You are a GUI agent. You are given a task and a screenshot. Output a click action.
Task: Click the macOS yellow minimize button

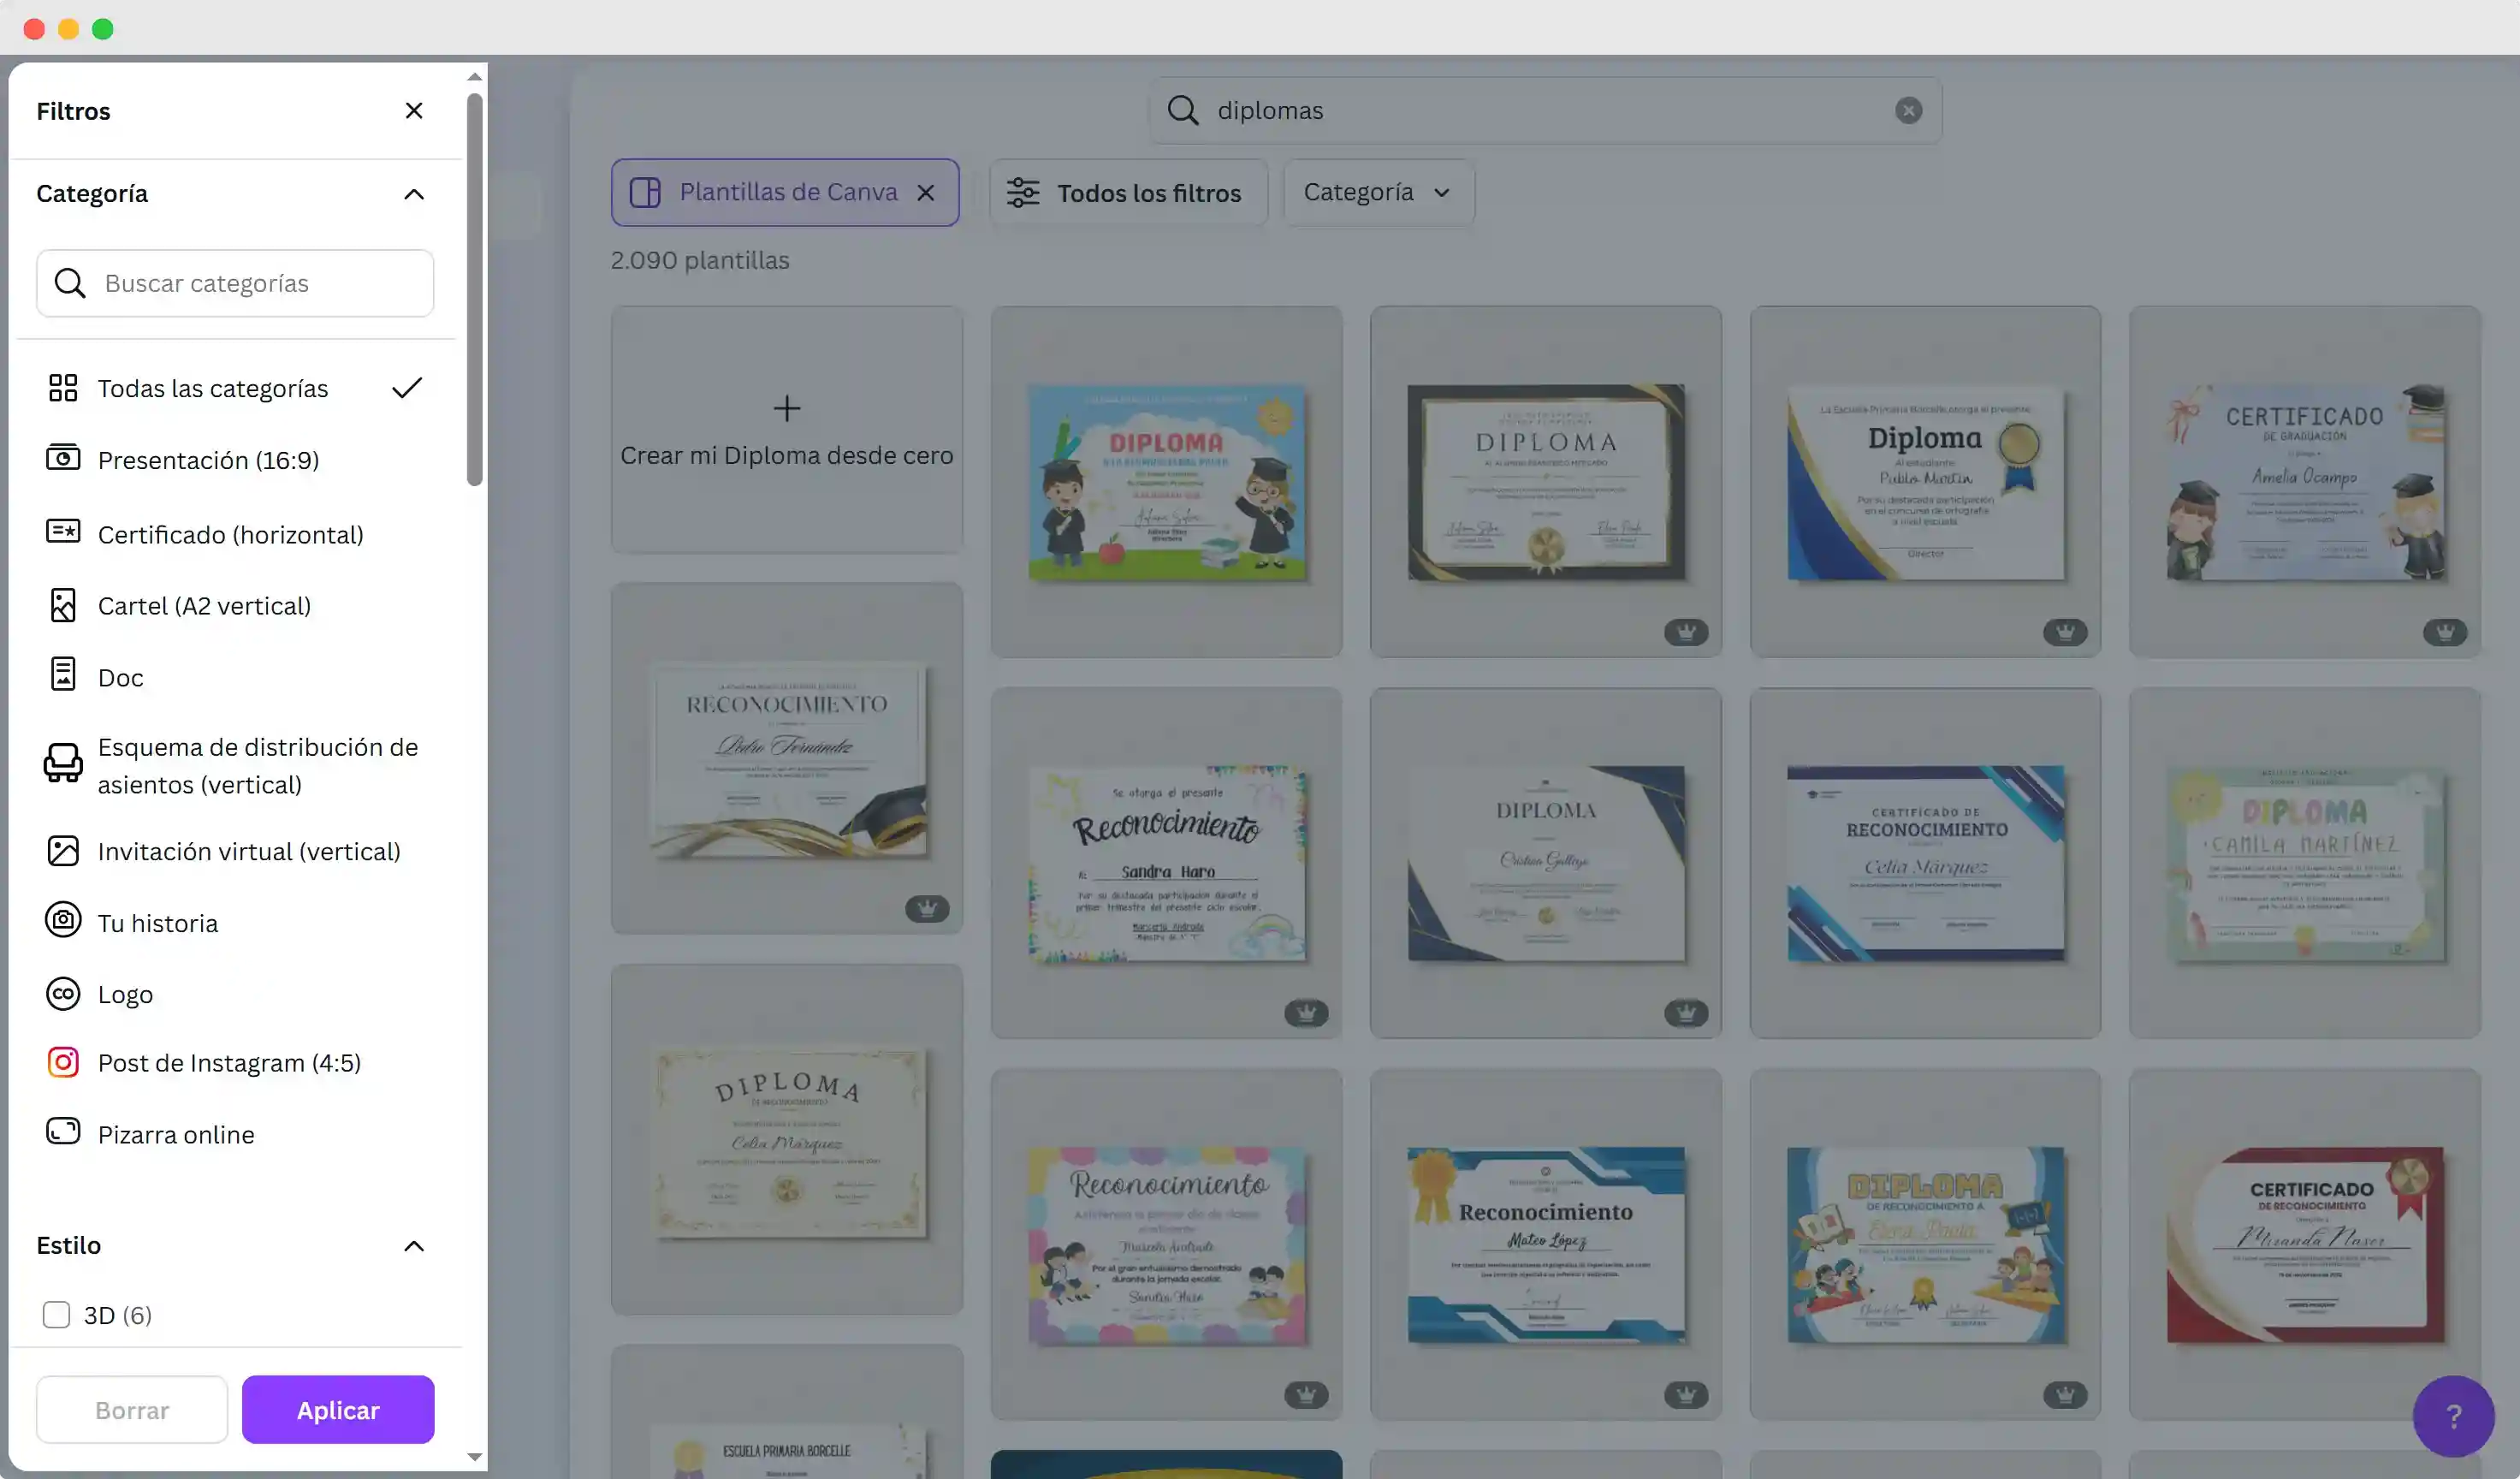[68, 29]
